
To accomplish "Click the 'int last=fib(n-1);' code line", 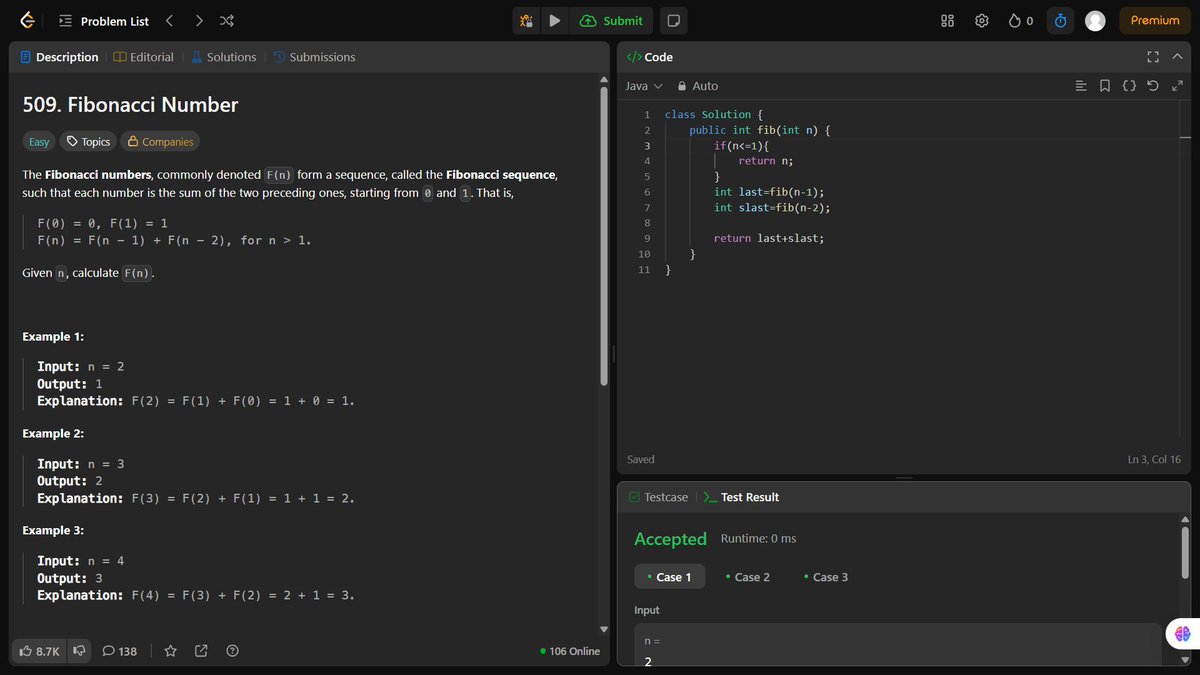I will pos(768,192).
